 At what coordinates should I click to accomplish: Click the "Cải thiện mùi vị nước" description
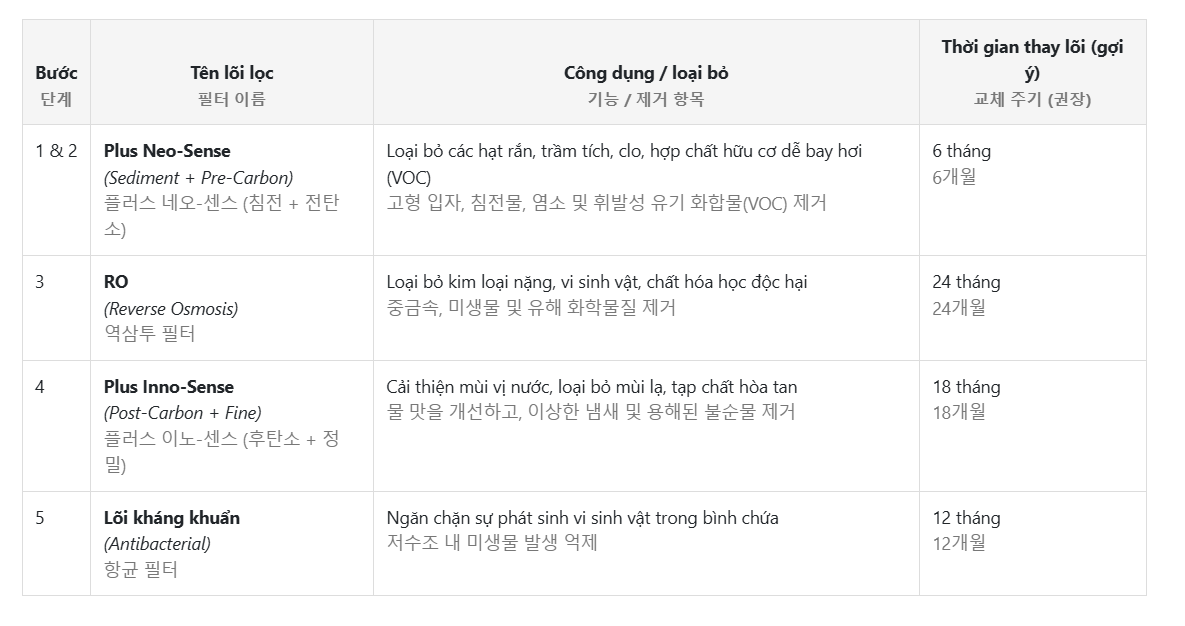click(x=592, y=387)
